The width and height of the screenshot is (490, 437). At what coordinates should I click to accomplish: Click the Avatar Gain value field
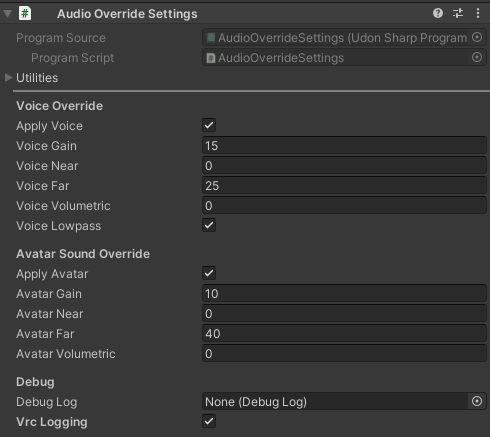tap(344, 294)
